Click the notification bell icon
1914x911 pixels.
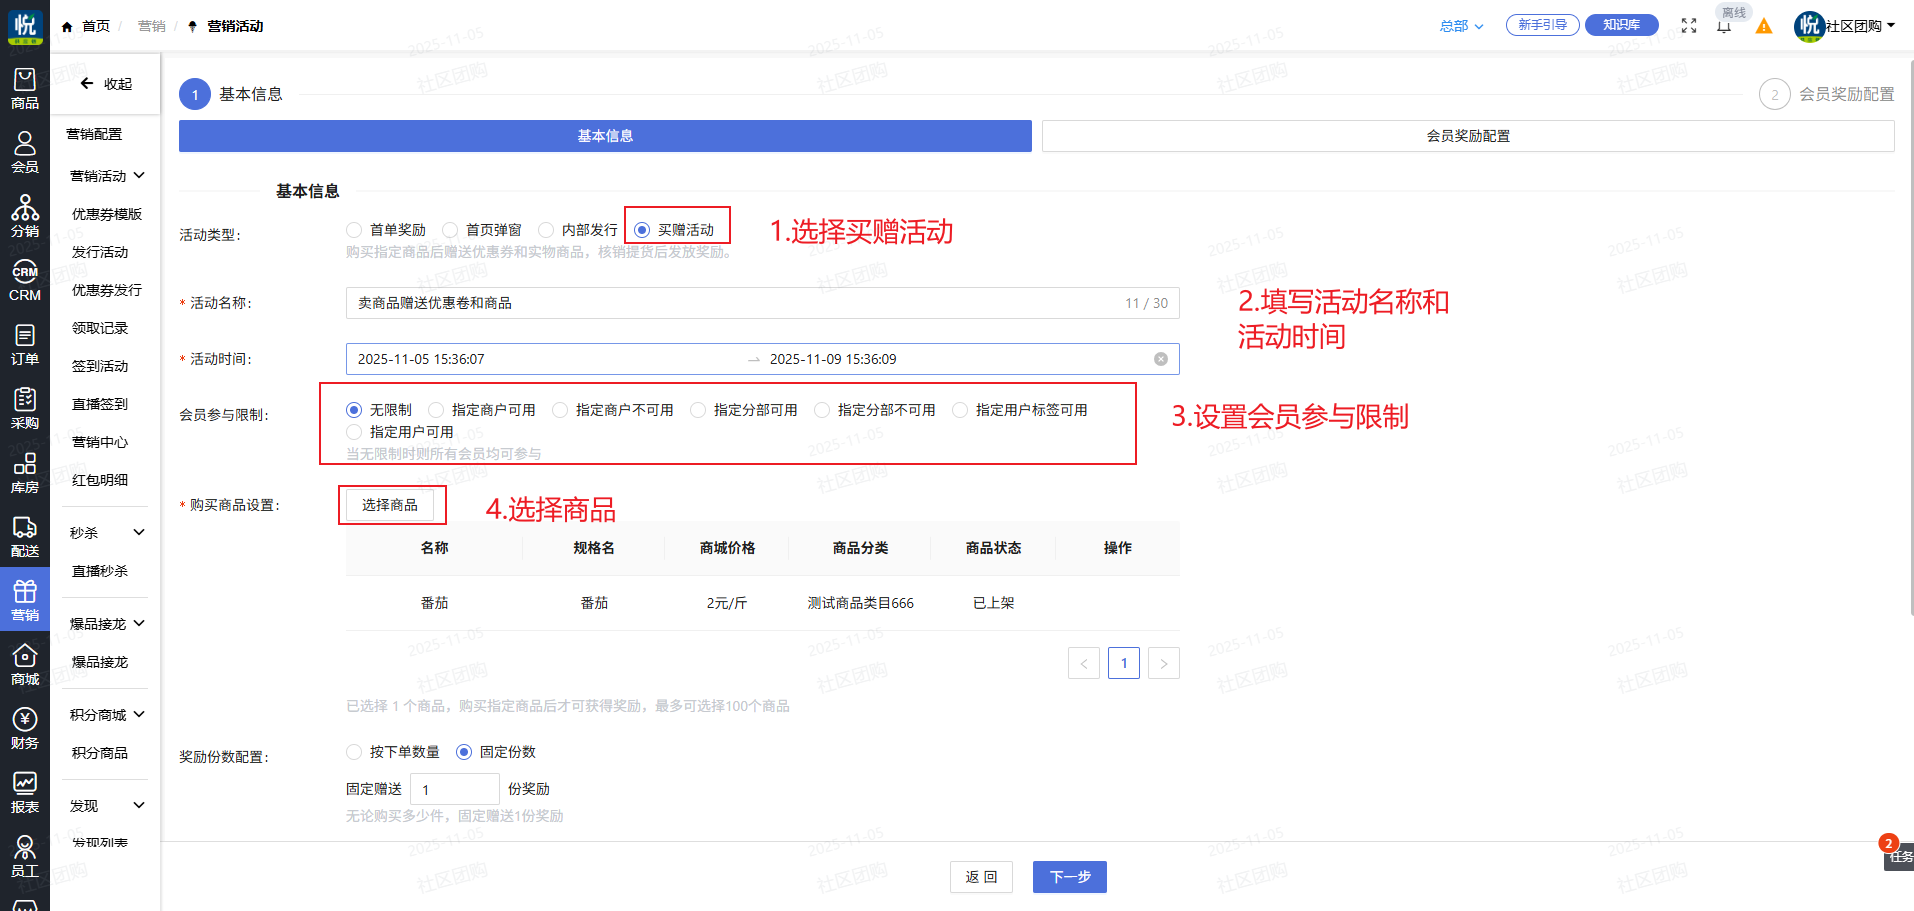pyautogui.click(x=1724, y=27)
